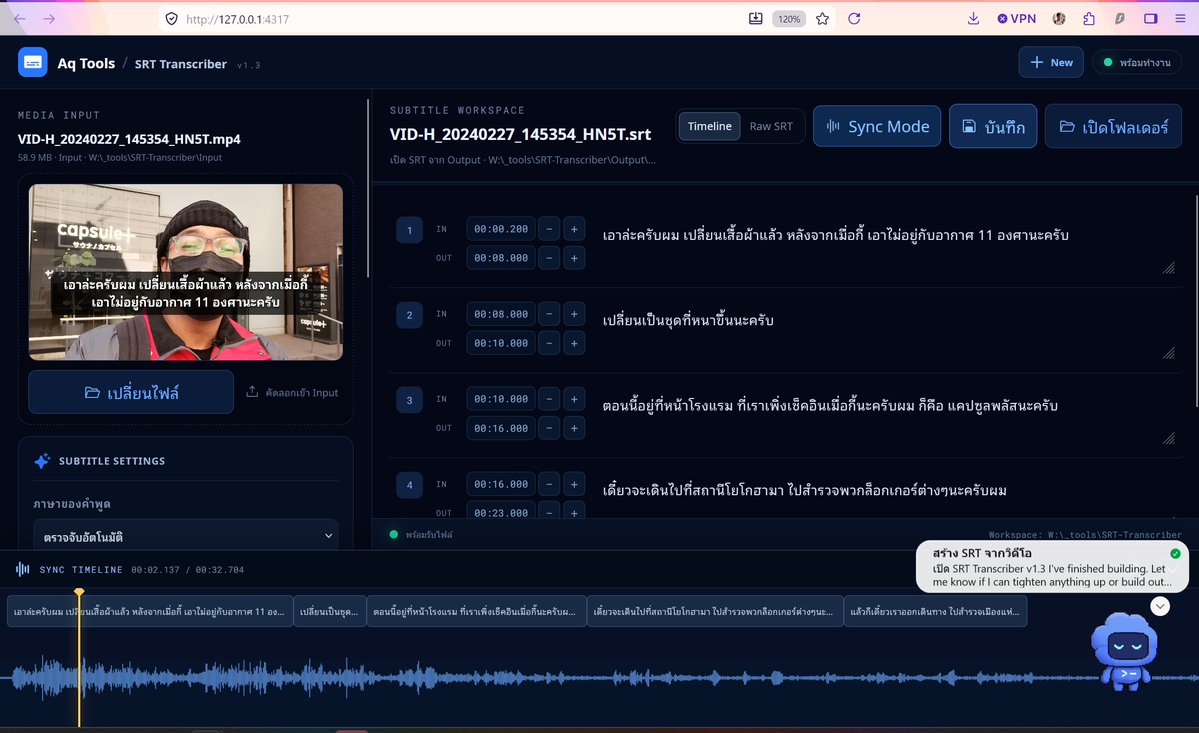Open the browser extensions puzzle icon
This screenshot has width=1199, height=733.
coord(1089,18)
